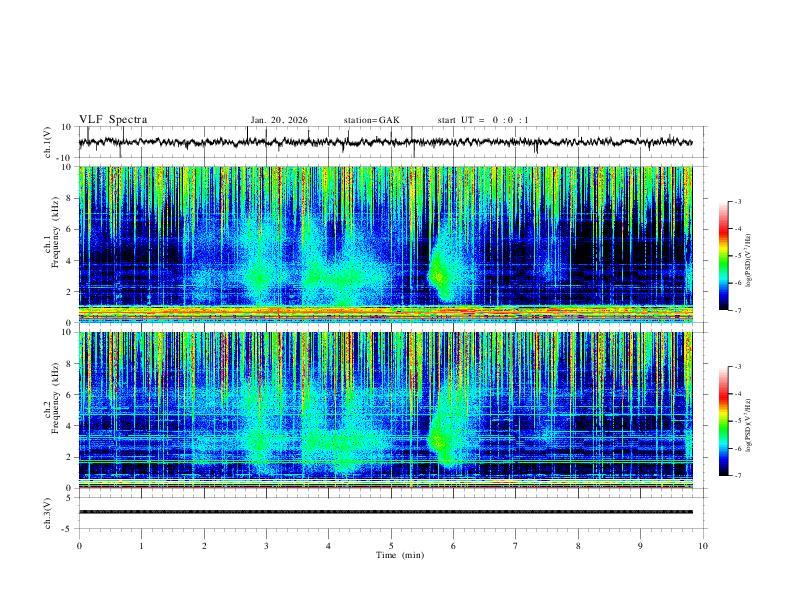This screenshot has height=612, width=792.
Task: Click the ch.1 voltage waveform trace
Action: coord(385,142)
